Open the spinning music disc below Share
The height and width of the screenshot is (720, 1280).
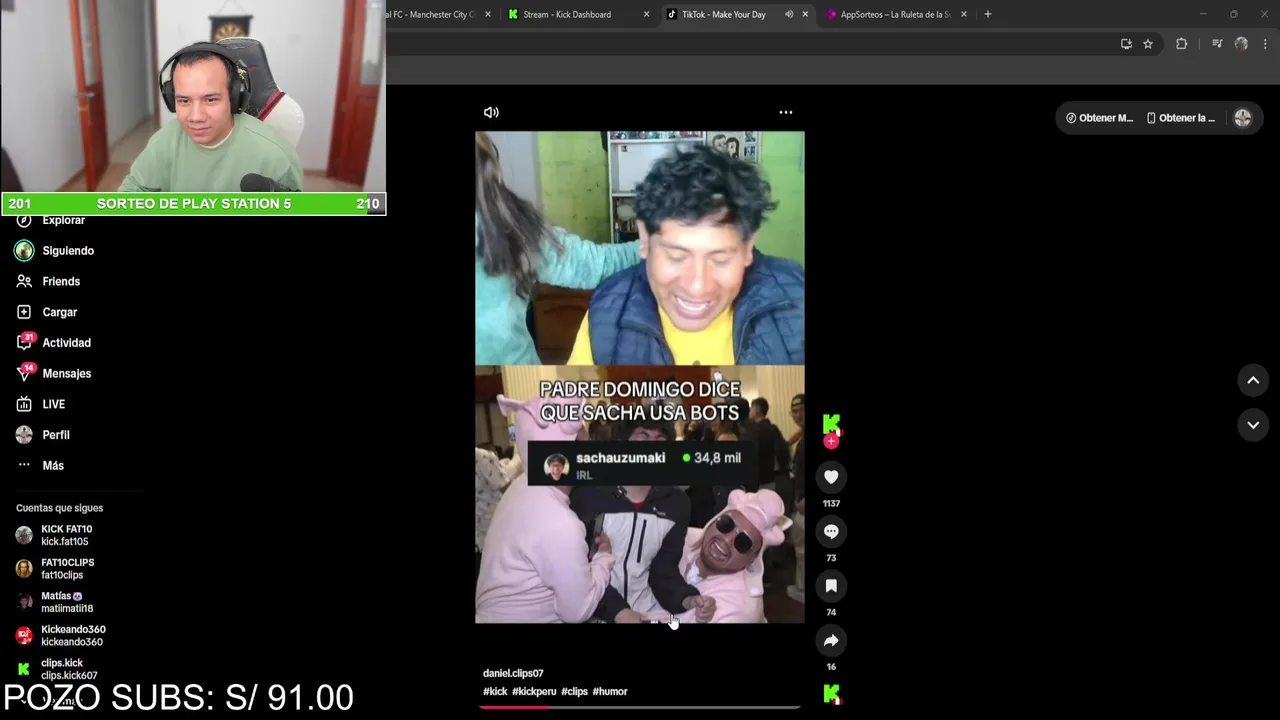pyautogui.click(x=831, y=693)
